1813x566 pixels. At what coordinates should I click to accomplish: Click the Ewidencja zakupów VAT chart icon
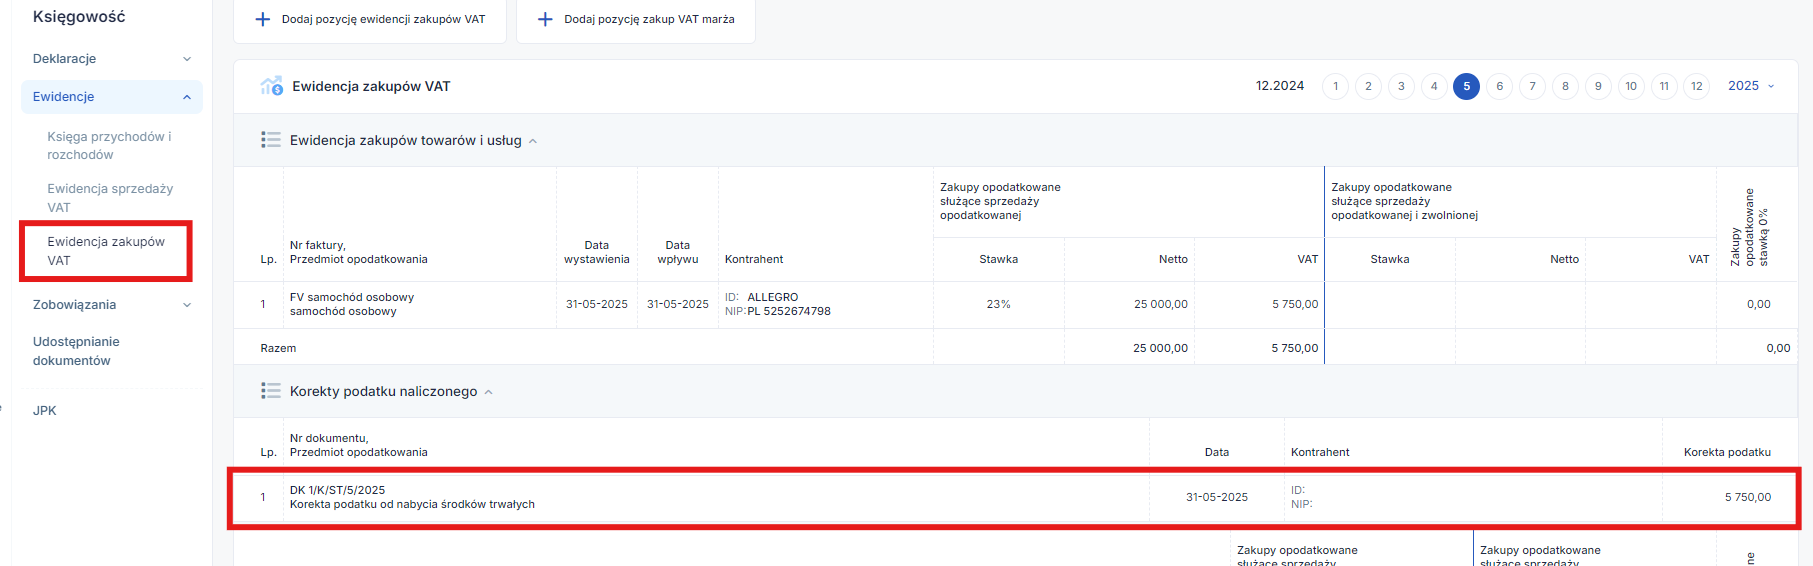pyautogui.click(x=271, y=86)
